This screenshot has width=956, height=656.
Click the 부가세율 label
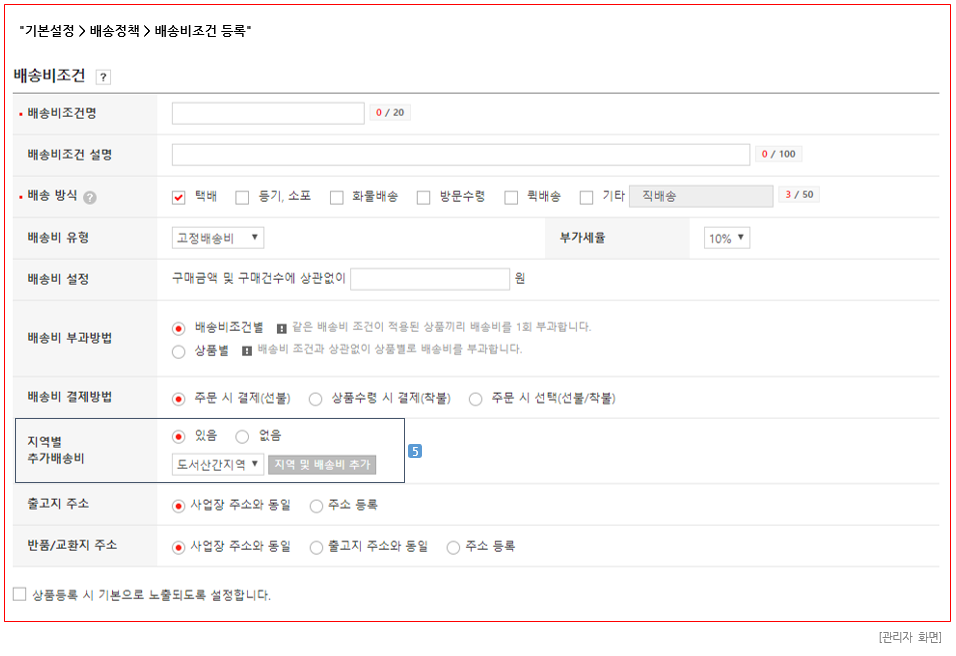582,238
